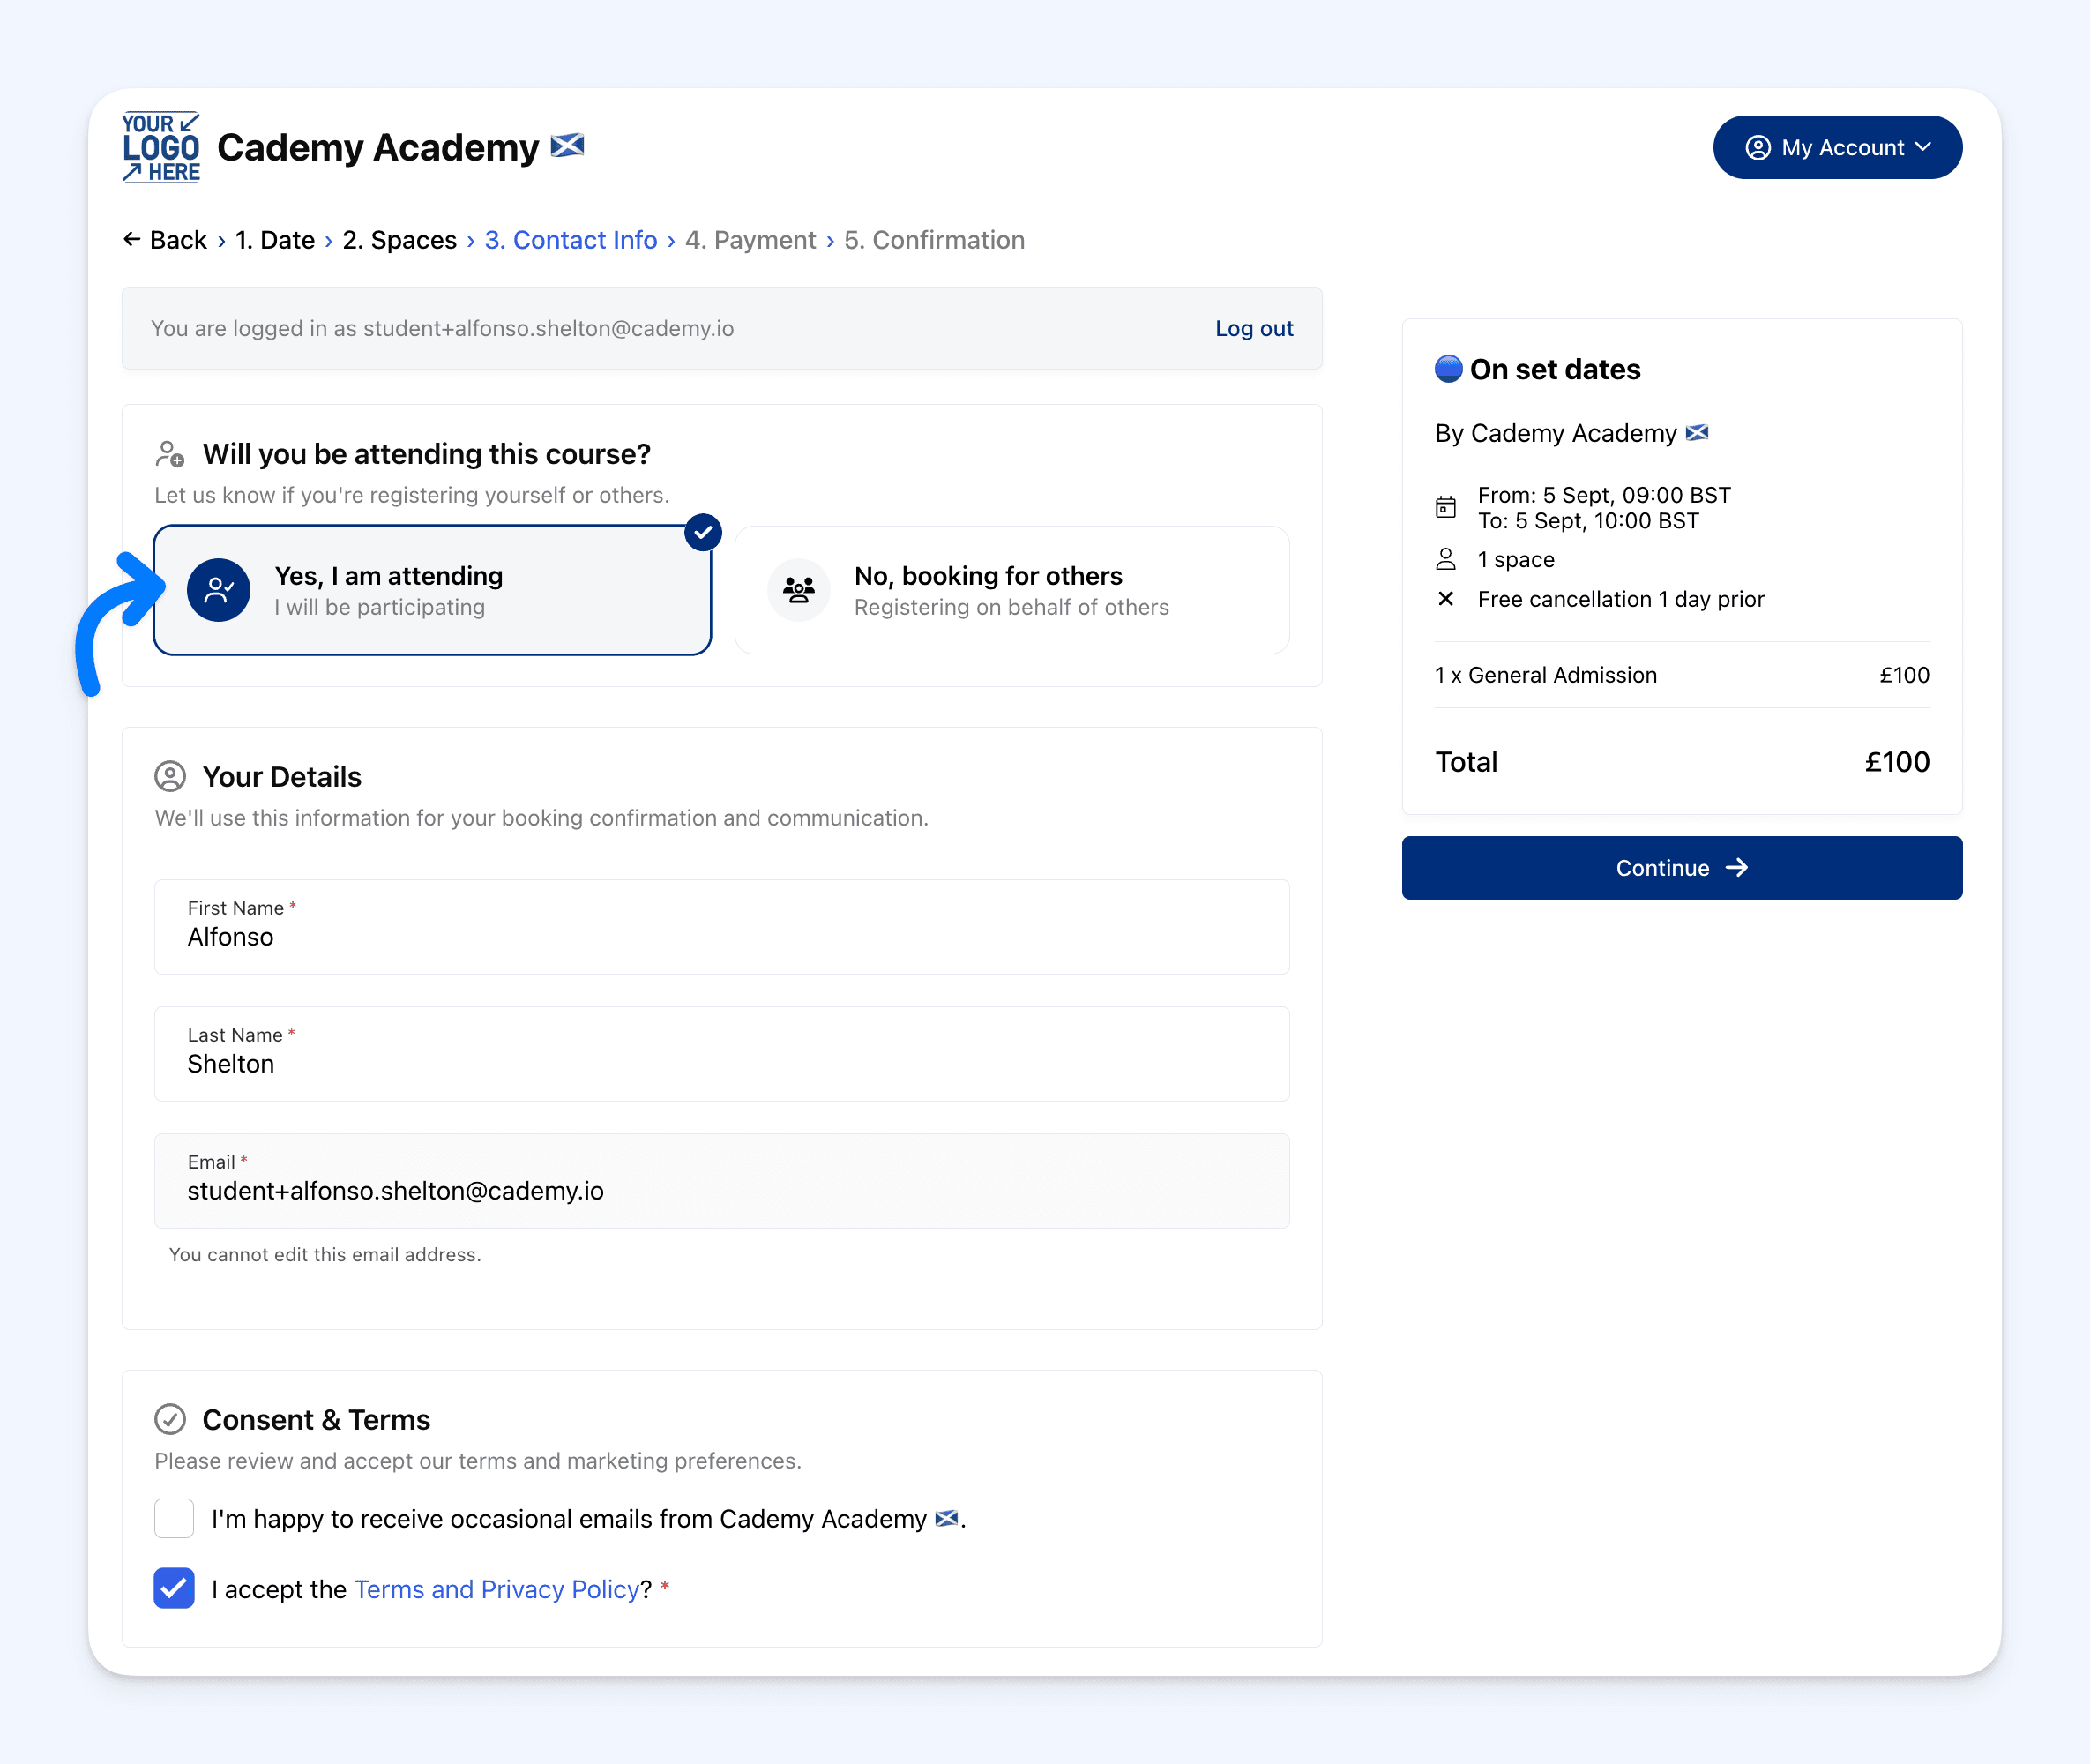This screenshot has width=2090, height=1764.
Task: Click the group icon for booking others
Action: 798,590
